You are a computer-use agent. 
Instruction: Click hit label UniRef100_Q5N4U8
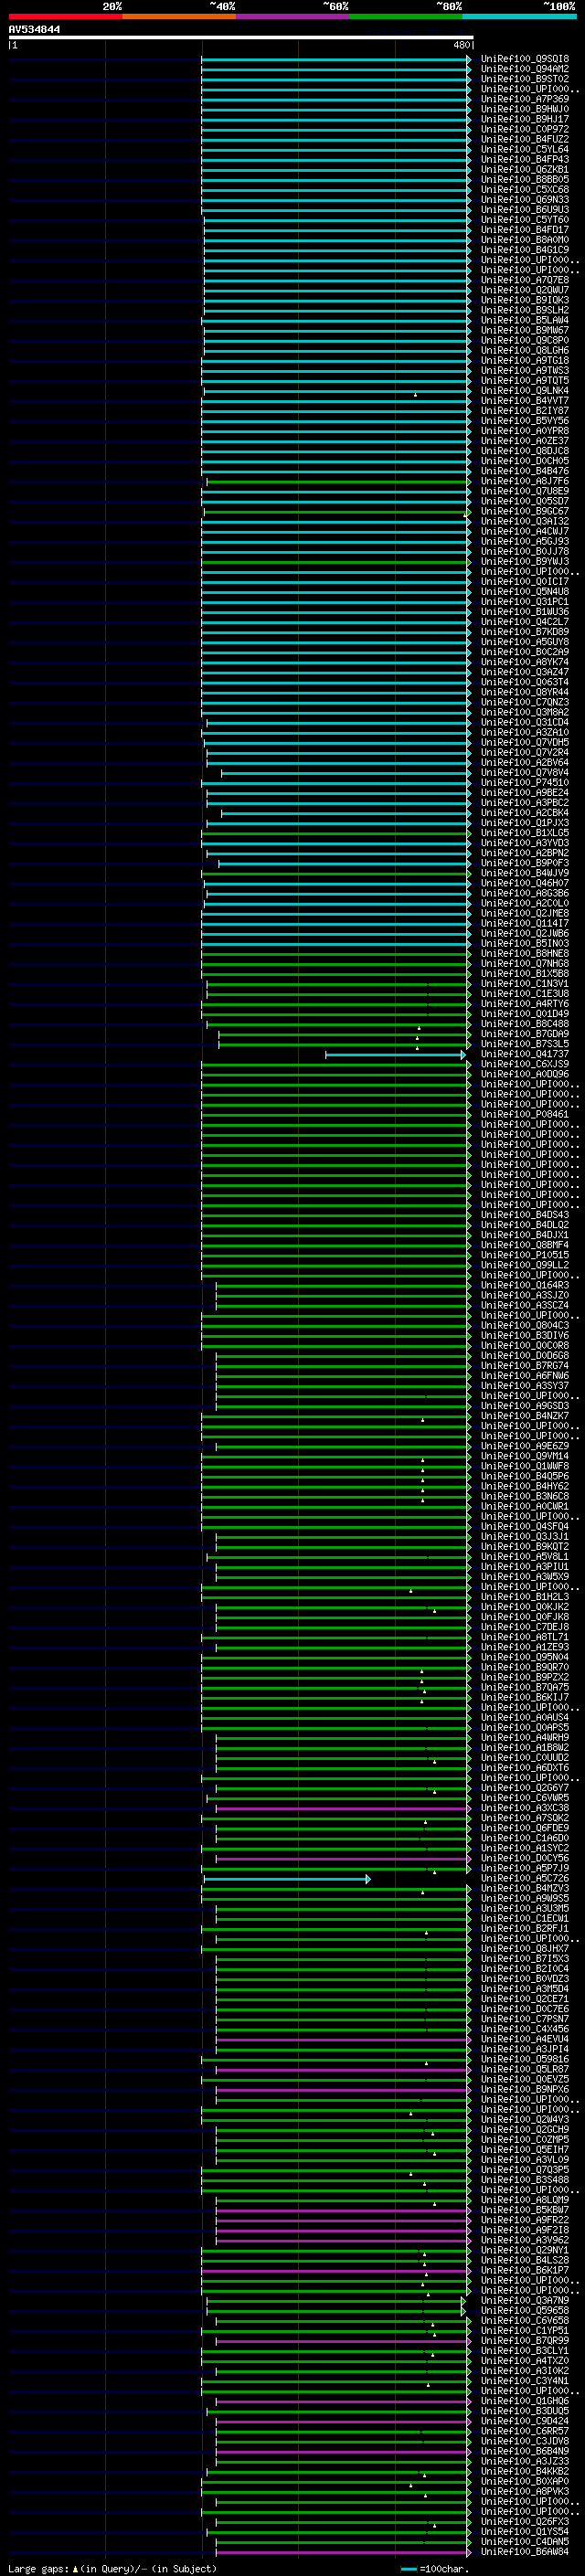coord(525,592)
